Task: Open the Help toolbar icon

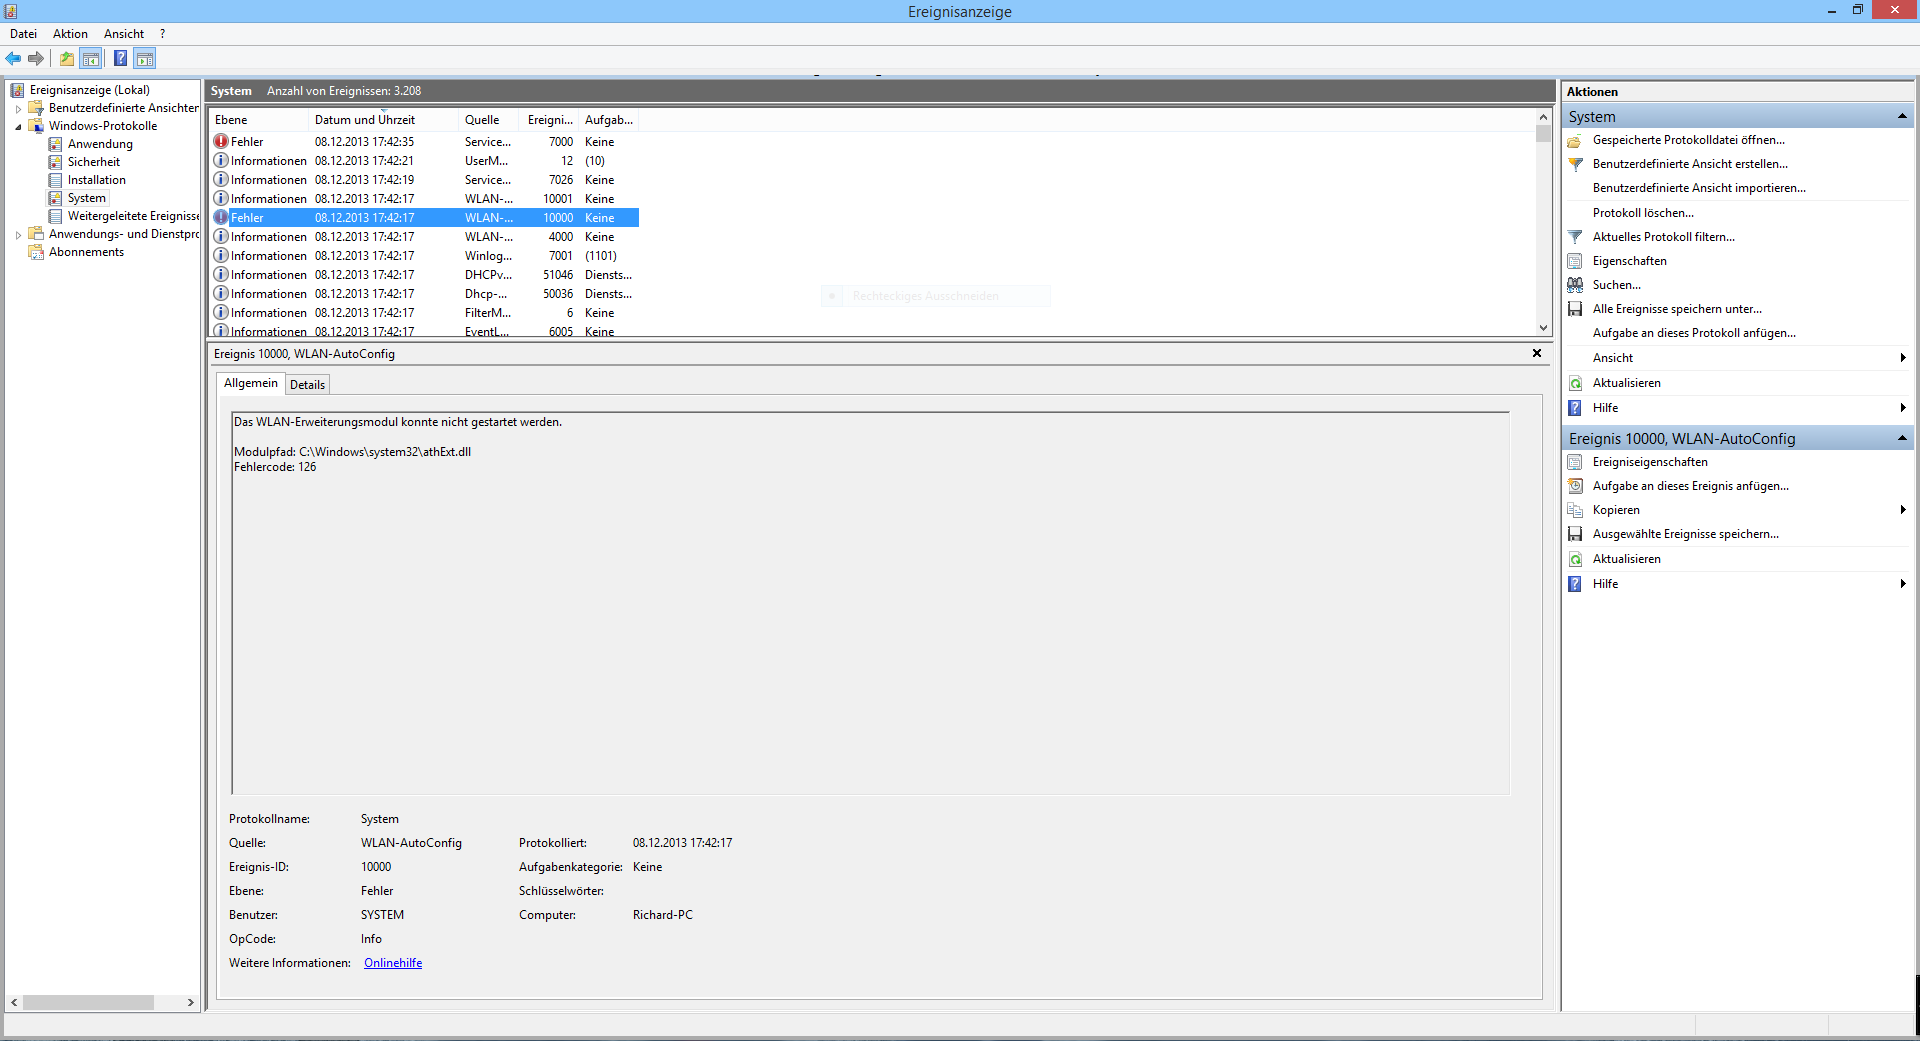Action: (x=120, y=59)
